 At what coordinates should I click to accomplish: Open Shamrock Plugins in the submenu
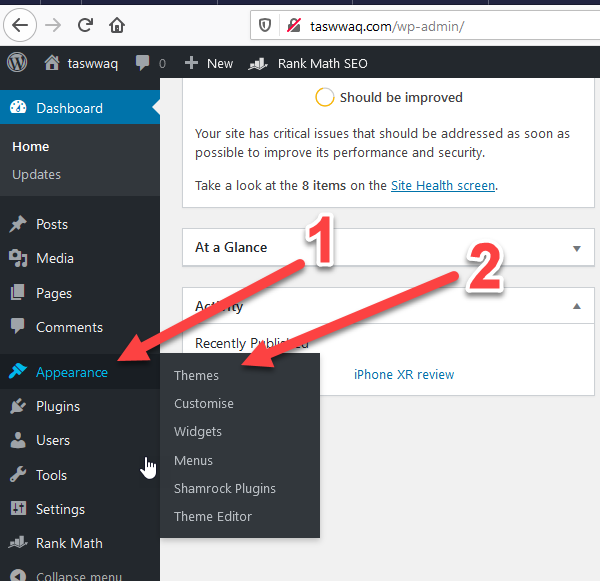point(225,488)
